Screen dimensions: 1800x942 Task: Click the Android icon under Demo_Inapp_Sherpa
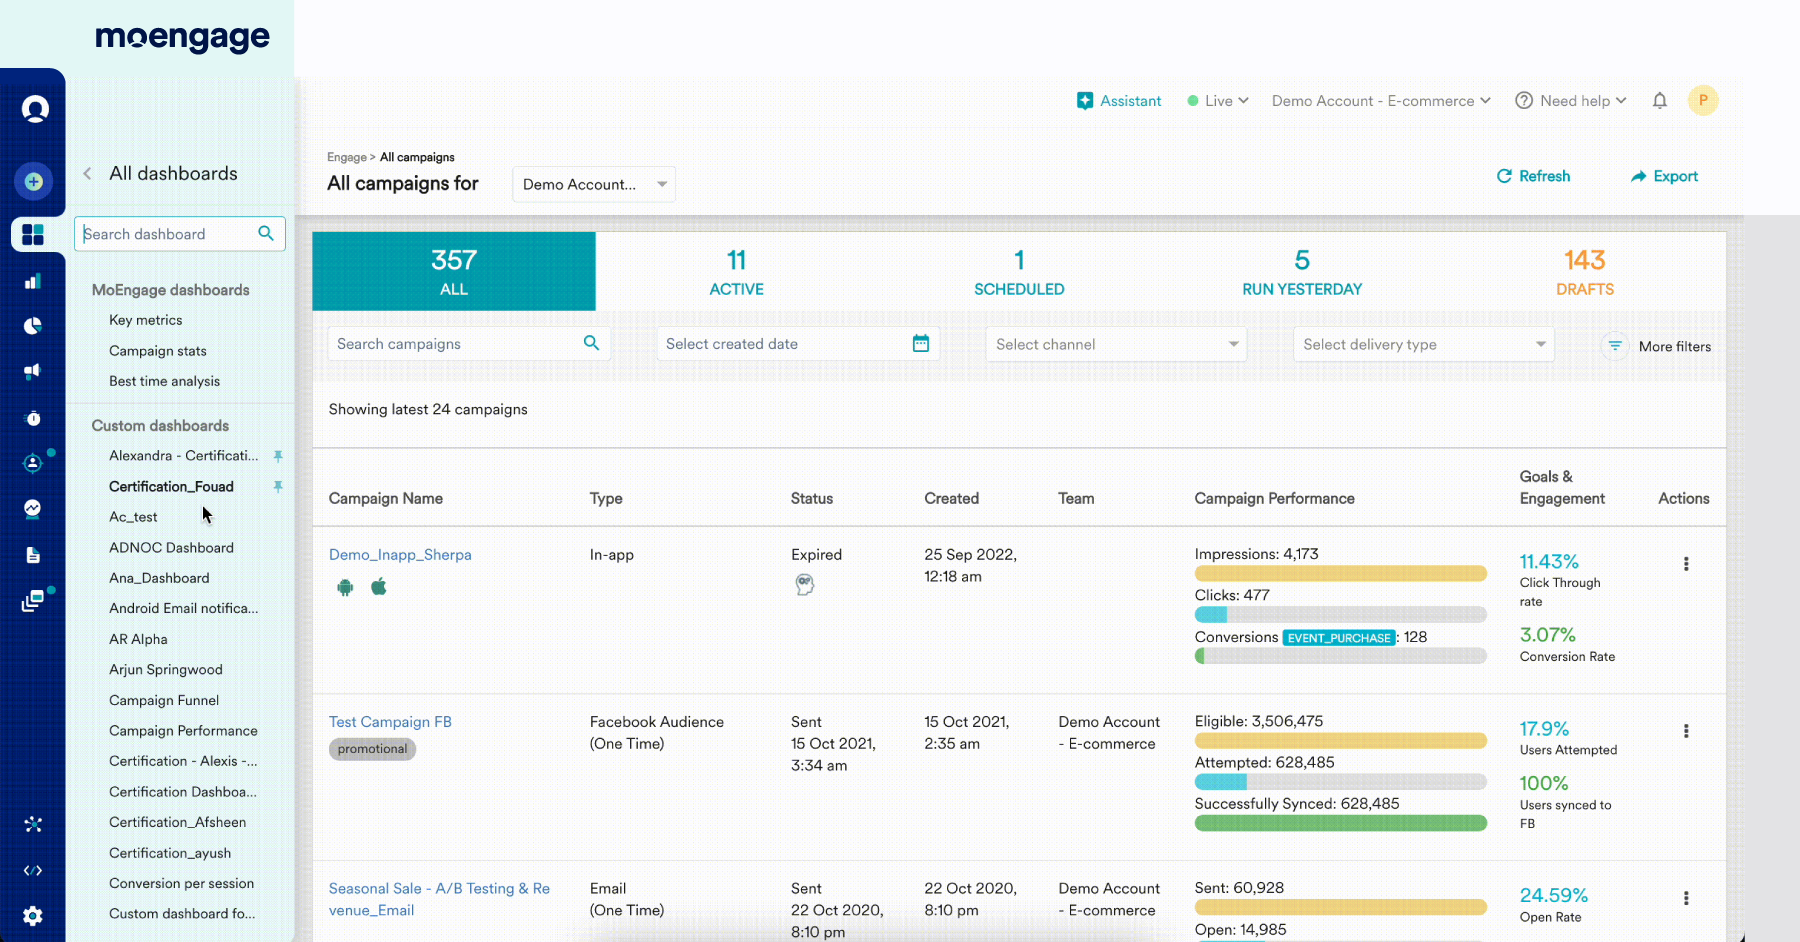(344, 587)
